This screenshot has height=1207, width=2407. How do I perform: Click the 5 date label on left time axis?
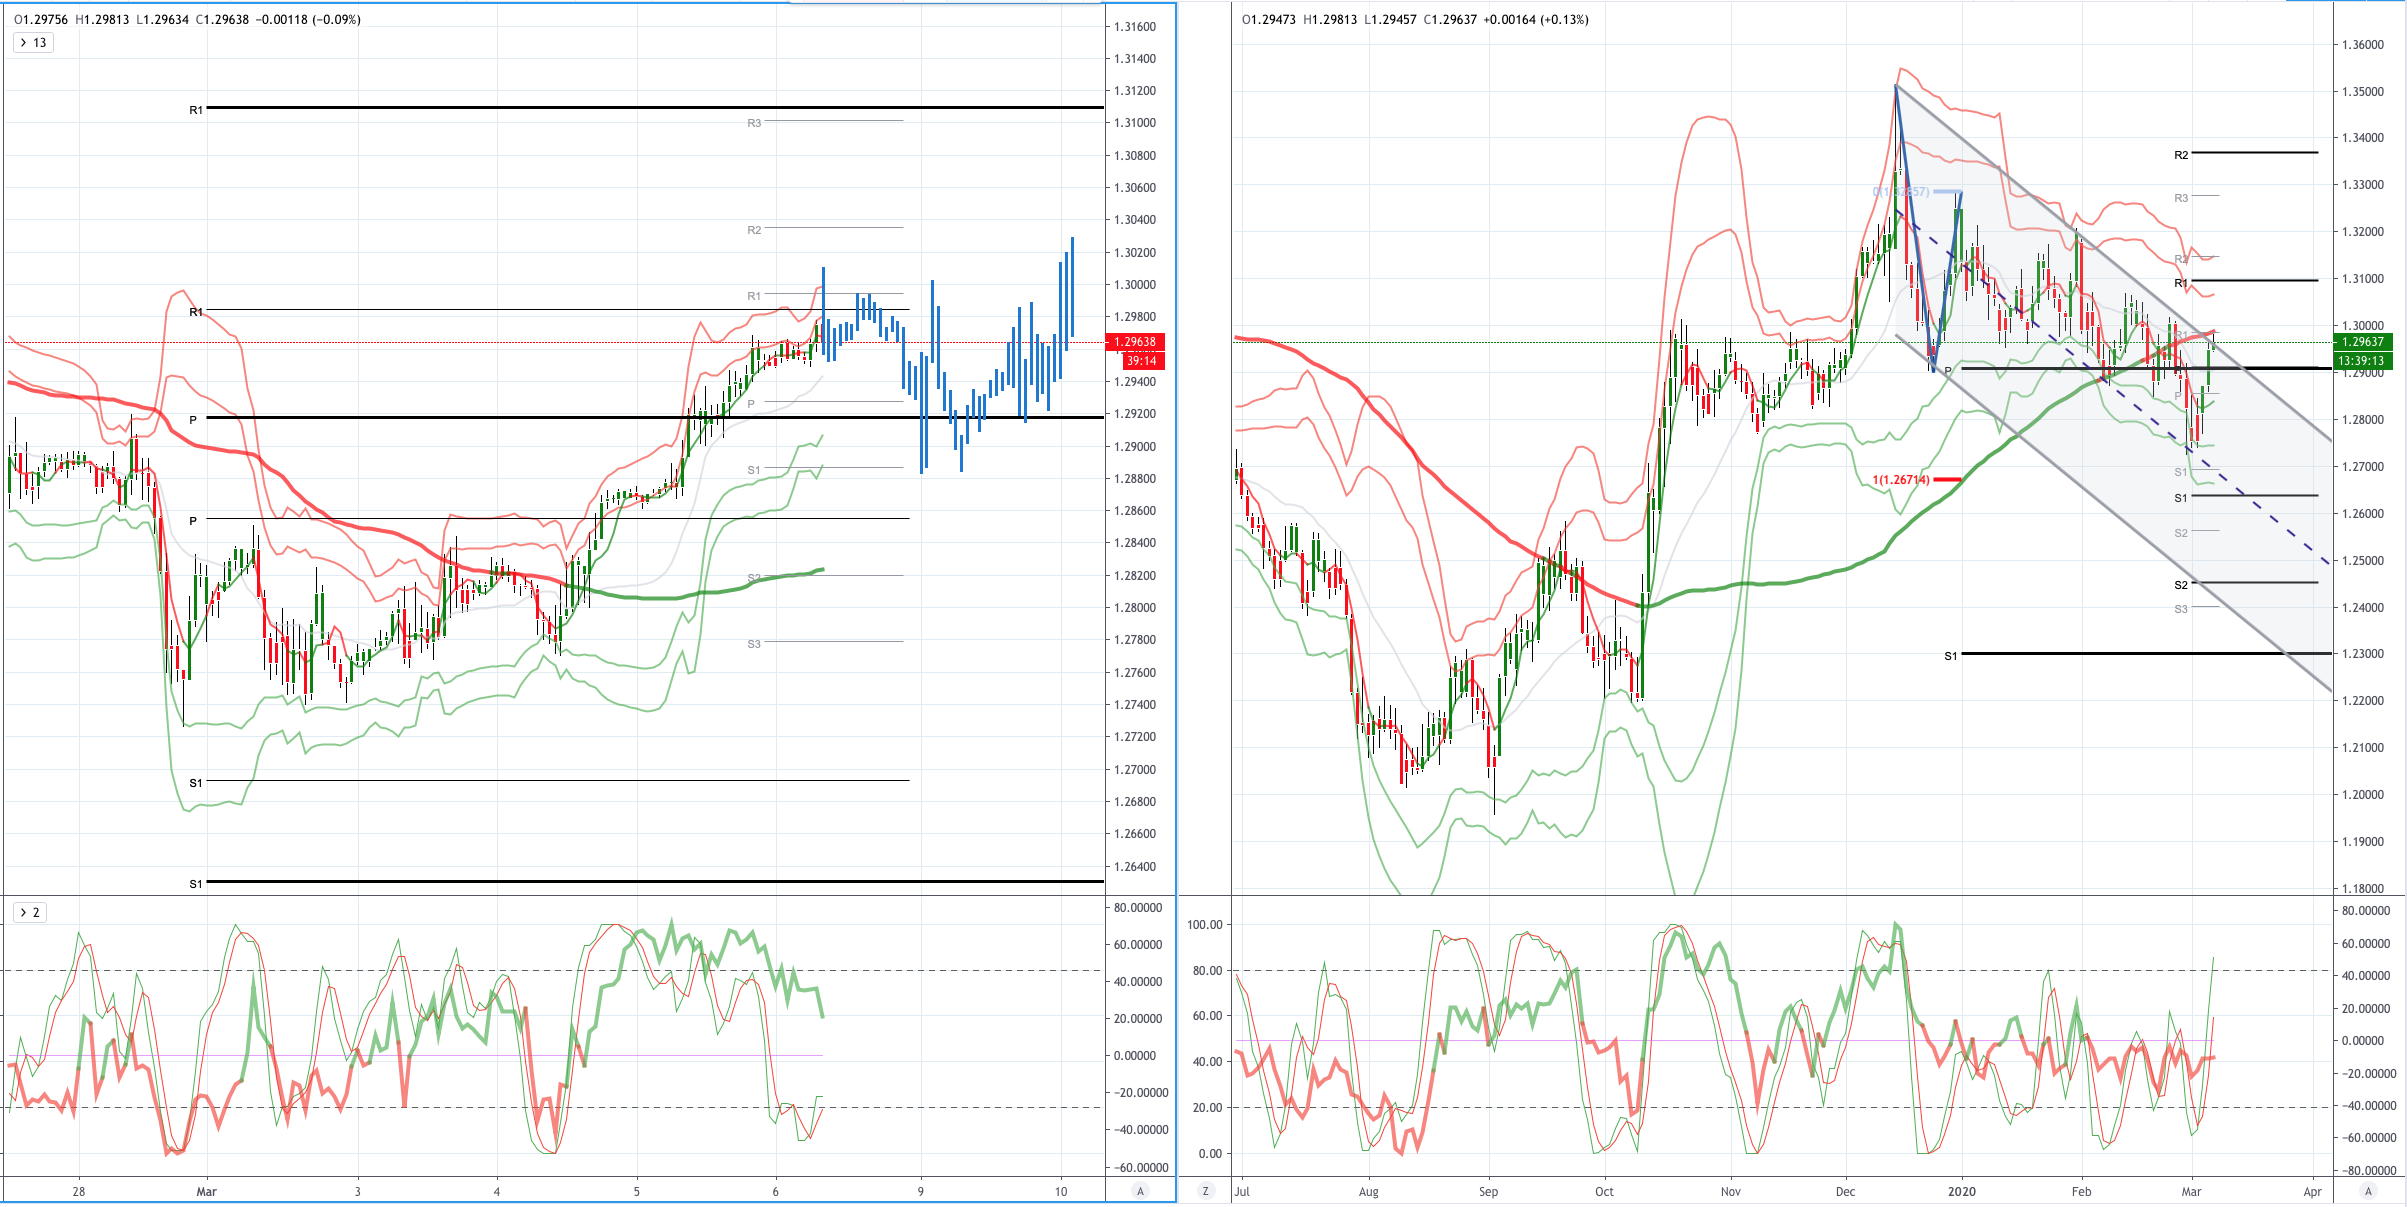coord(636,1191)
